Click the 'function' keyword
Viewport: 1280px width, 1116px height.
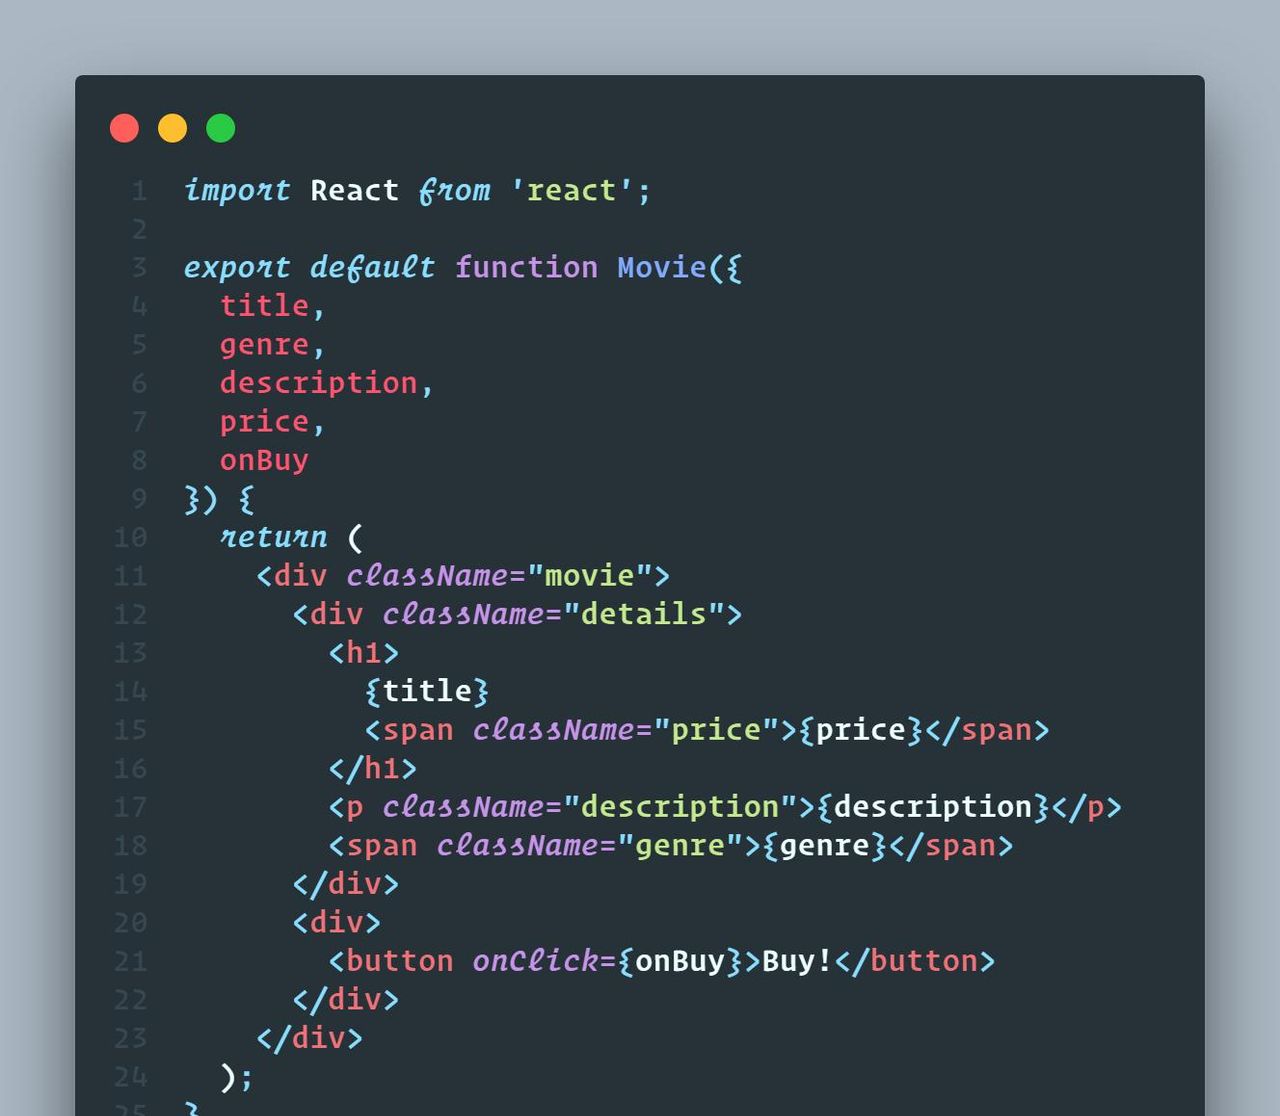pyautogui.click(x=526, y=267)
